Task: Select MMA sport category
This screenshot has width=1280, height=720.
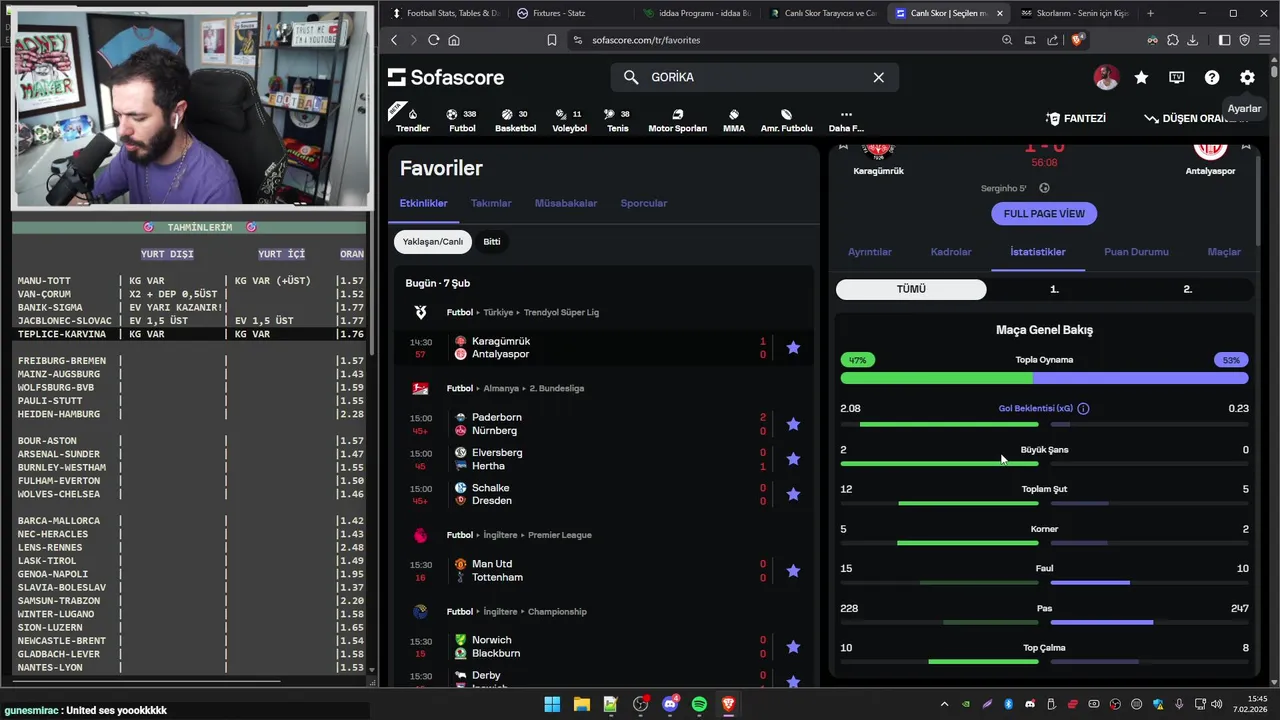Action: [x=734, y=120]
